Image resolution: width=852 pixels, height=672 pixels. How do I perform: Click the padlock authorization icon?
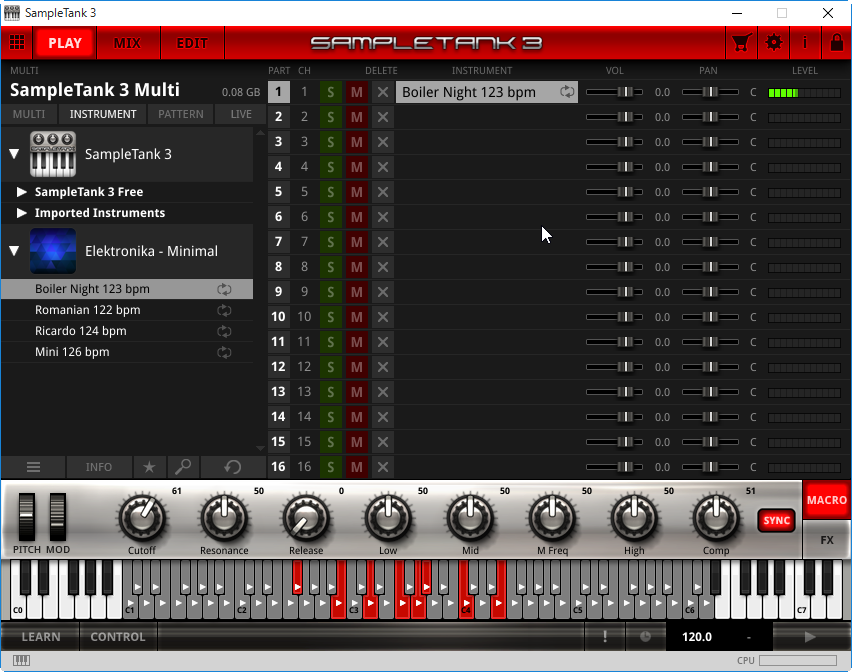pos(837,42)
